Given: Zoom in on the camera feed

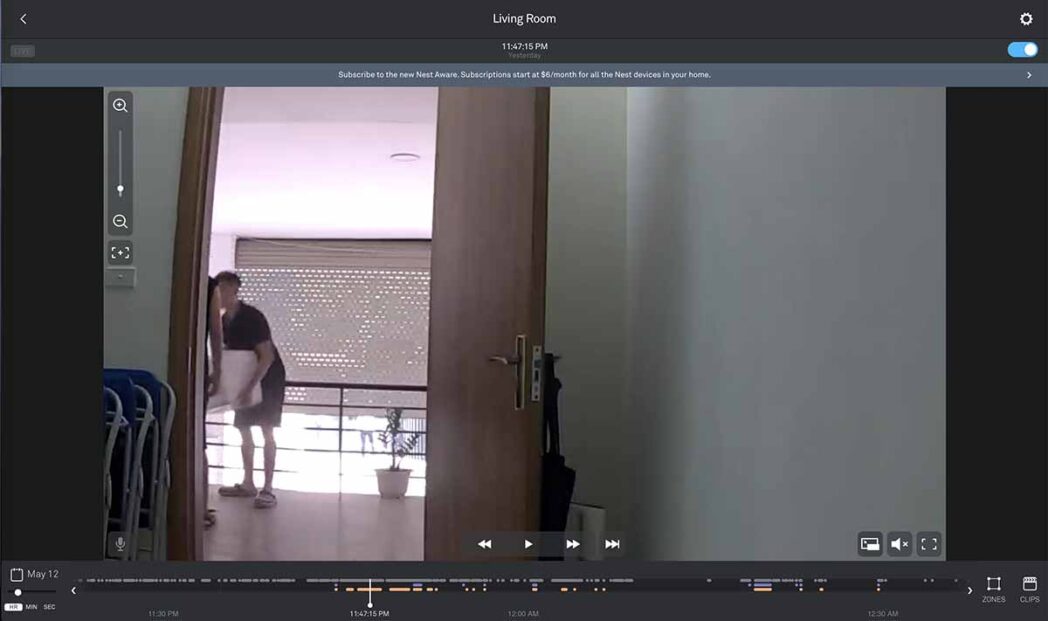Looking at the screenshot, I should tap(120, 105).
